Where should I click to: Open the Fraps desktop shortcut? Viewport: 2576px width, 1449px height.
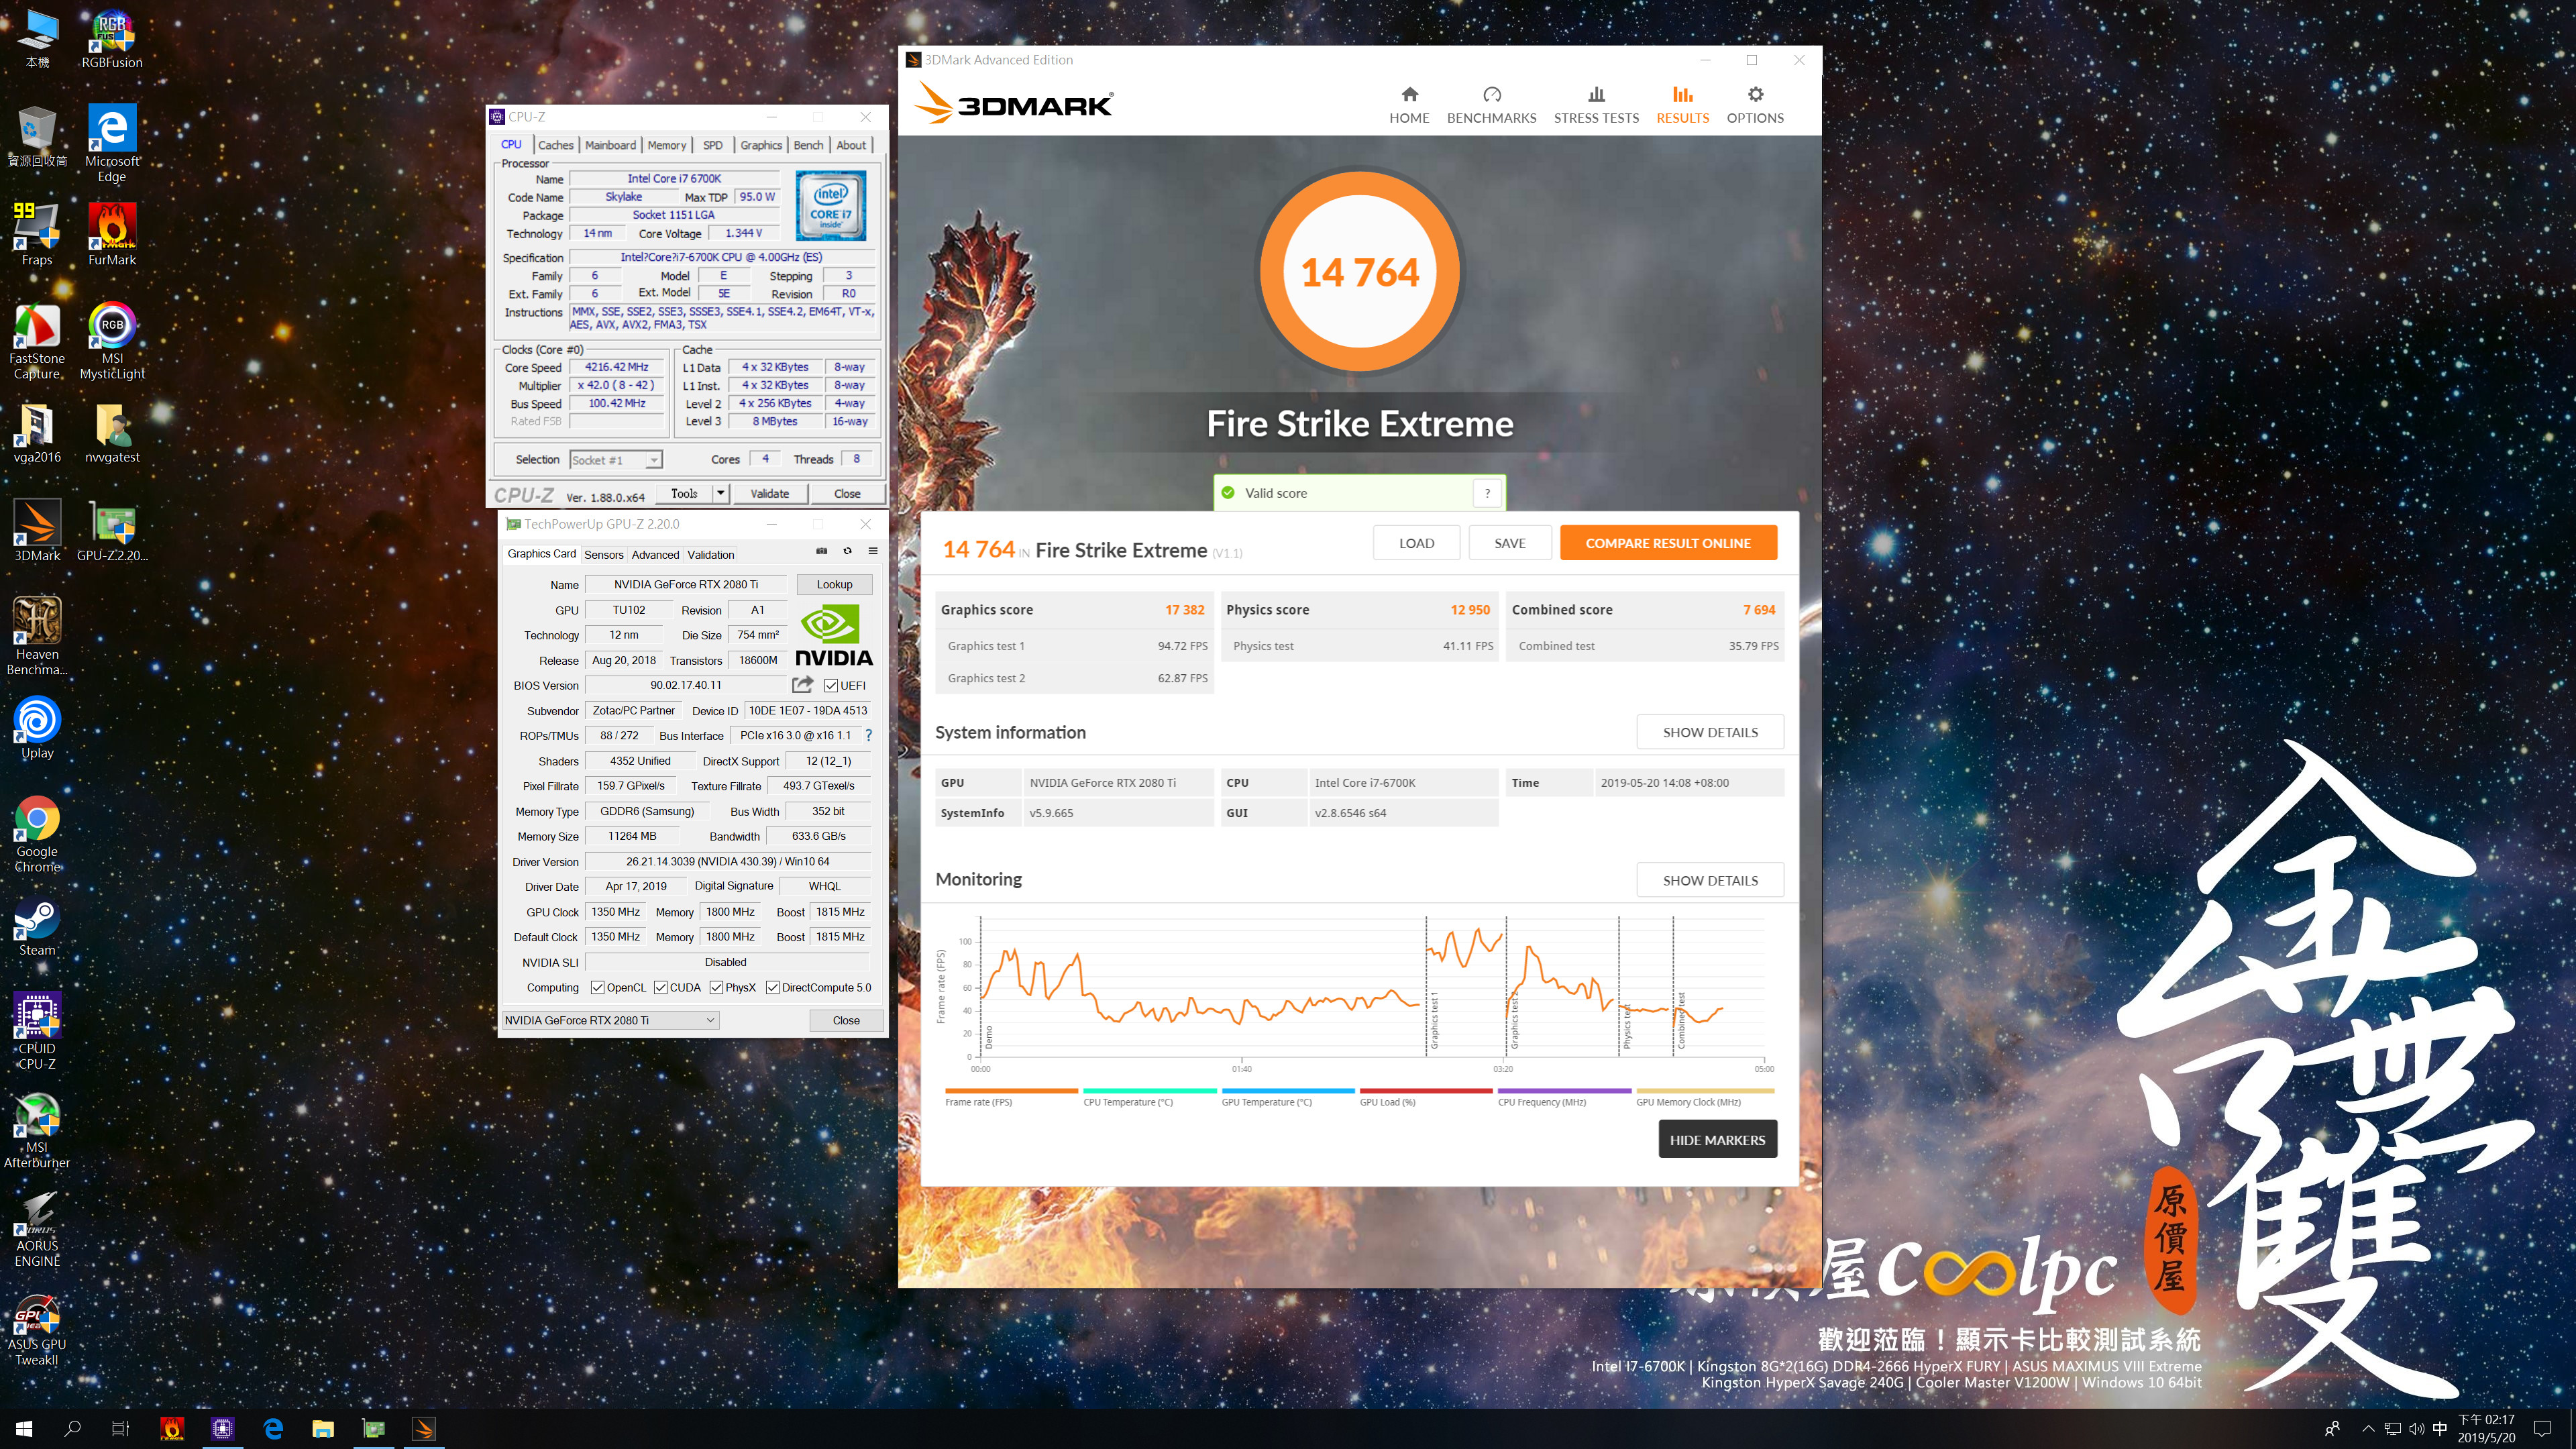37,235
